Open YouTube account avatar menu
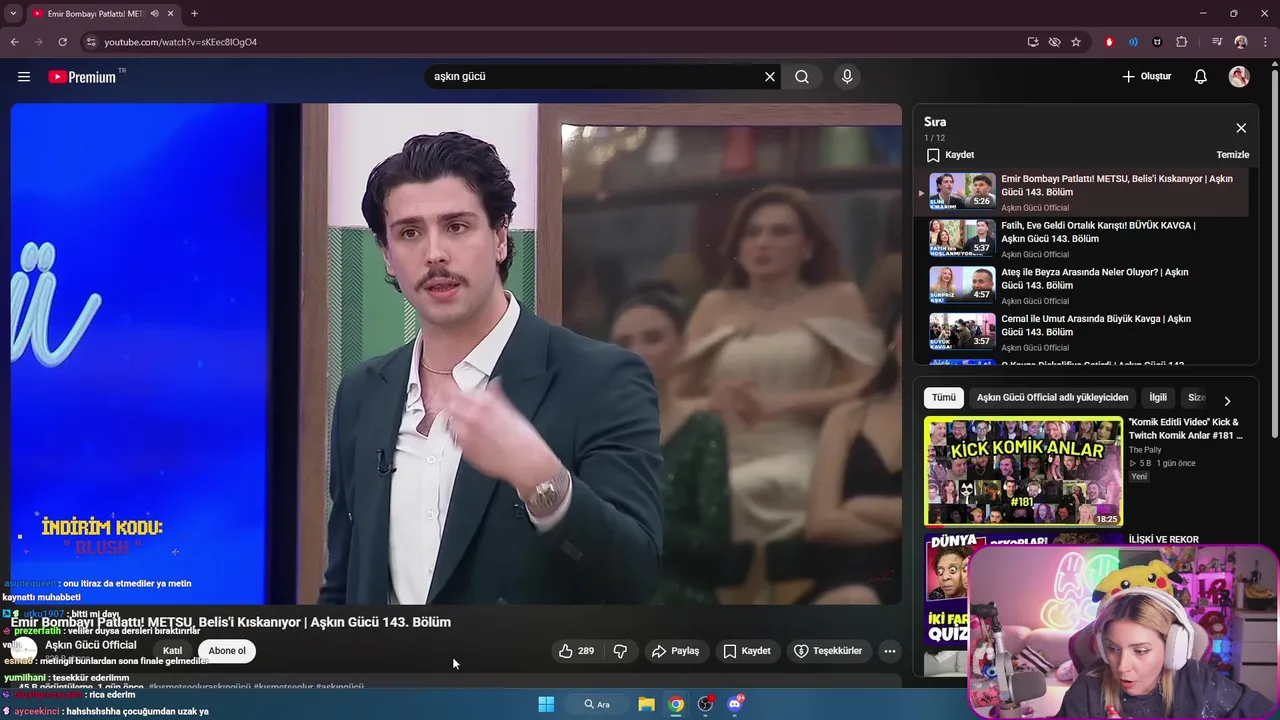1280x720 pixels. click(1239, 77)
